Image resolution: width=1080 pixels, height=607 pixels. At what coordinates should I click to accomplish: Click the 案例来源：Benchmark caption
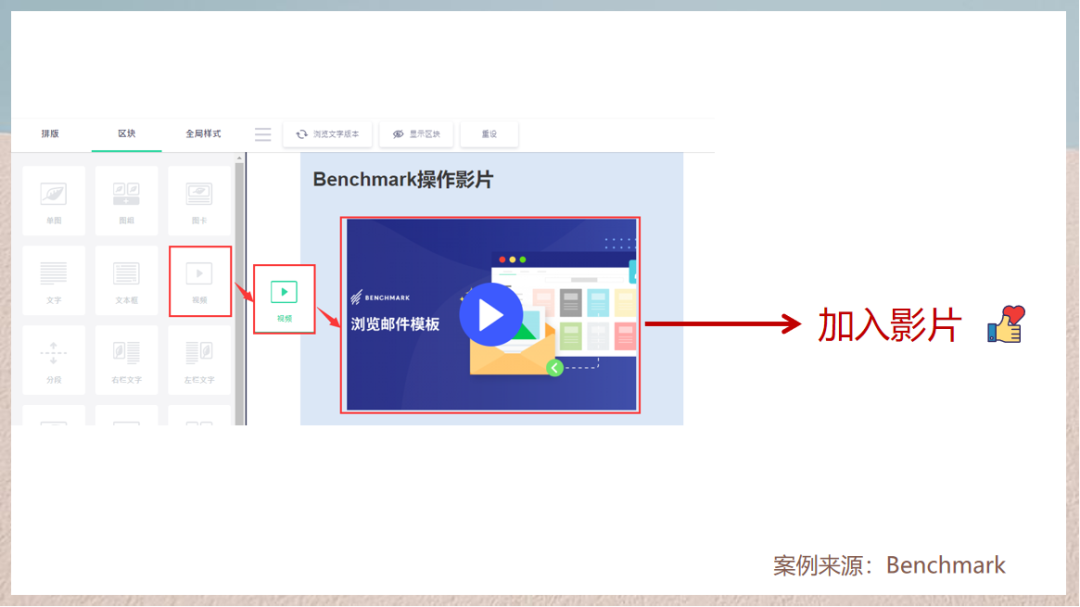coord(889,565)
